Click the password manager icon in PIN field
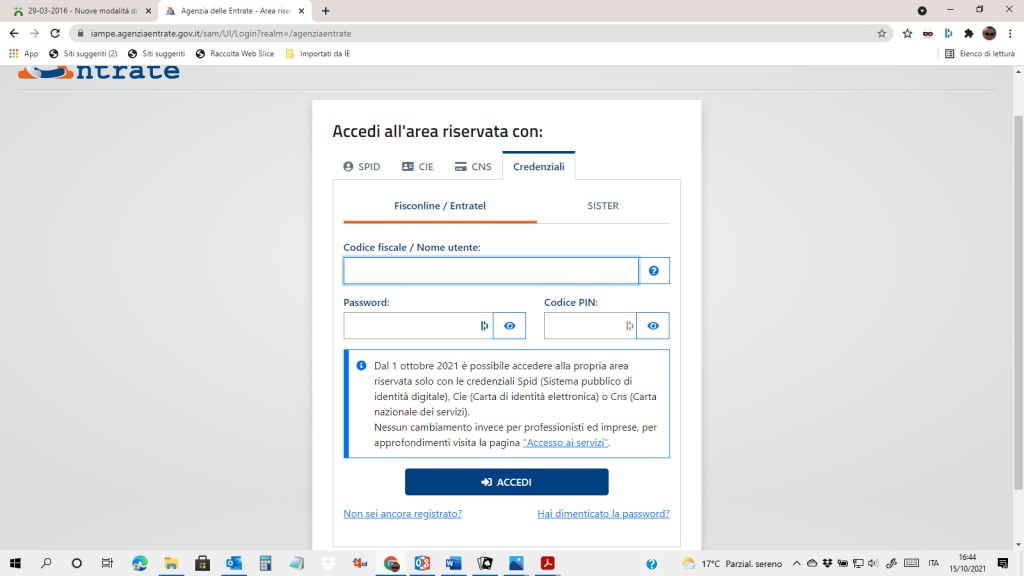 [x=630, y=326]
